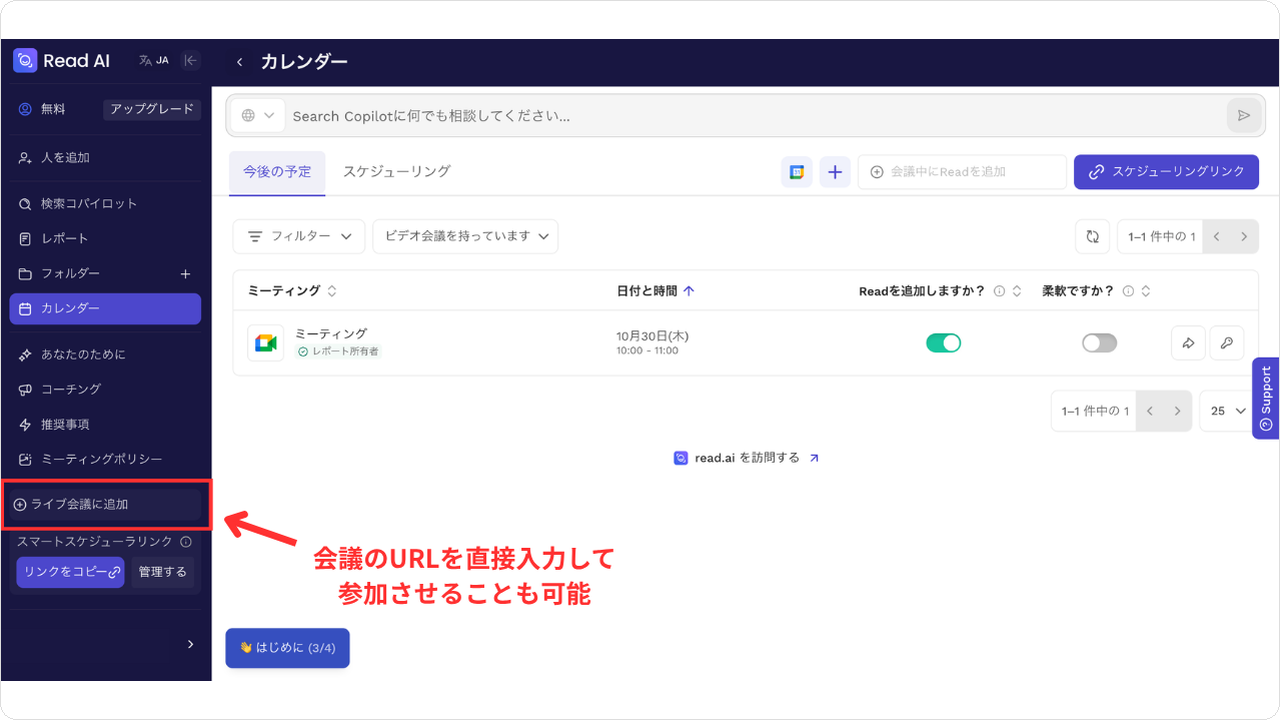Click info icon next to Readを追加しますか？
1280x720 pixels.
(998, 292)
